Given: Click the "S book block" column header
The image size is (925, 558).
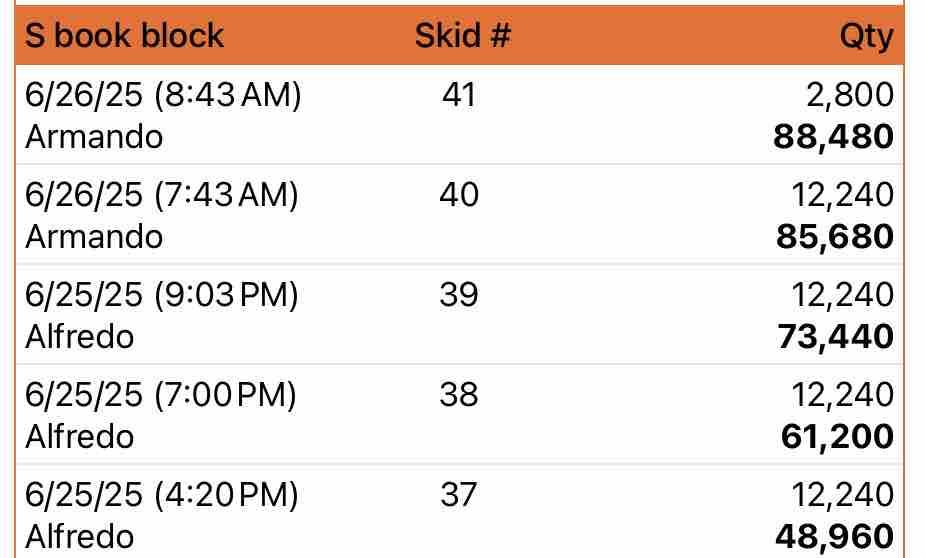Looking at the screenshot, I should tap(124, 36).
